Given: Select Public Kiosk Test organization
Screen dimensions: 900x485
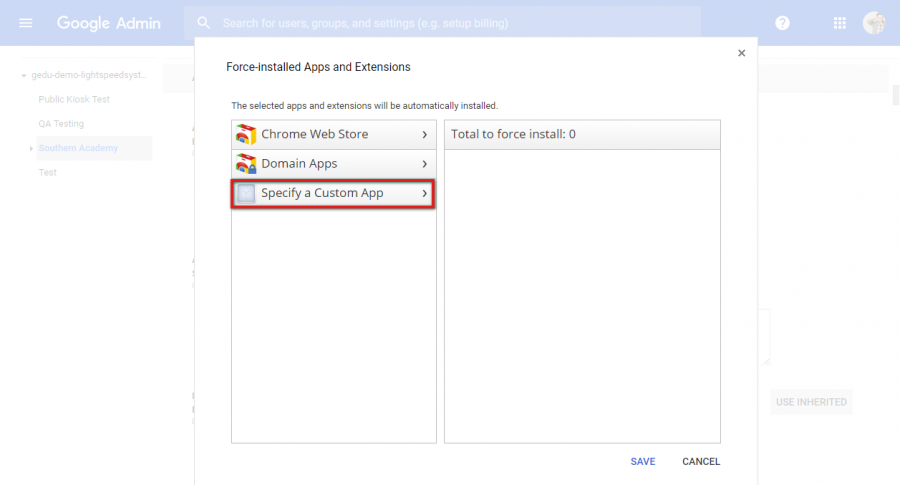Looking at the screenshot, I should (74, 99).
